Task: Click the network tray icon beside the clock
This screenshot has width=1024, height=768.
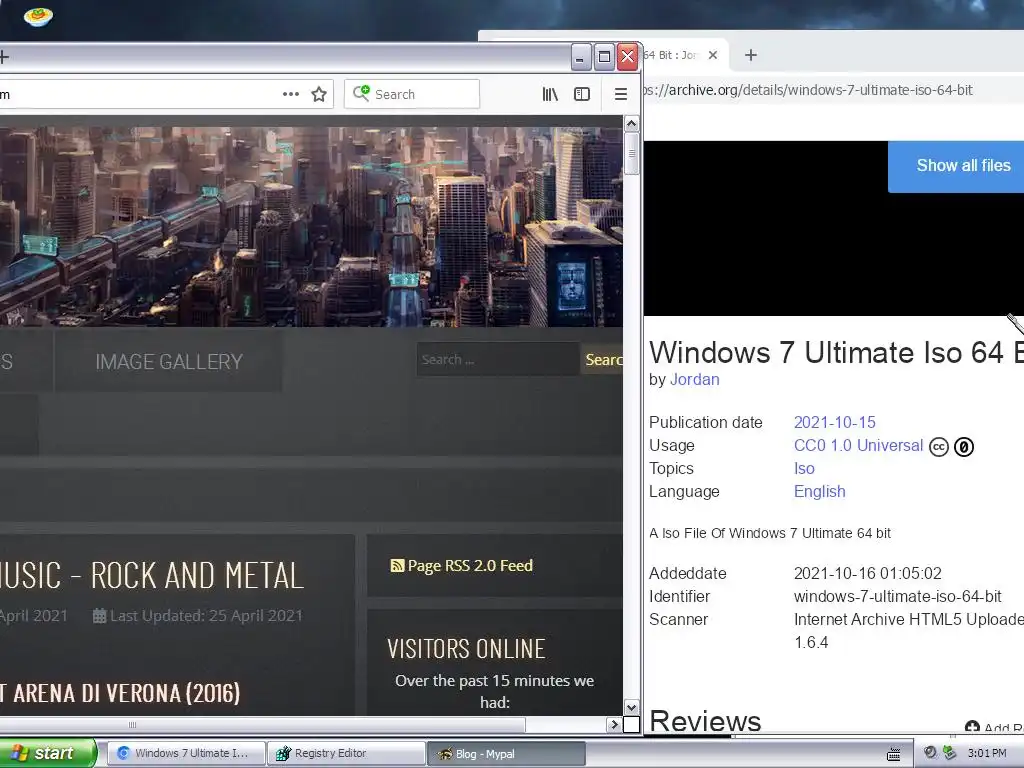Action: [x=949, y=753]
